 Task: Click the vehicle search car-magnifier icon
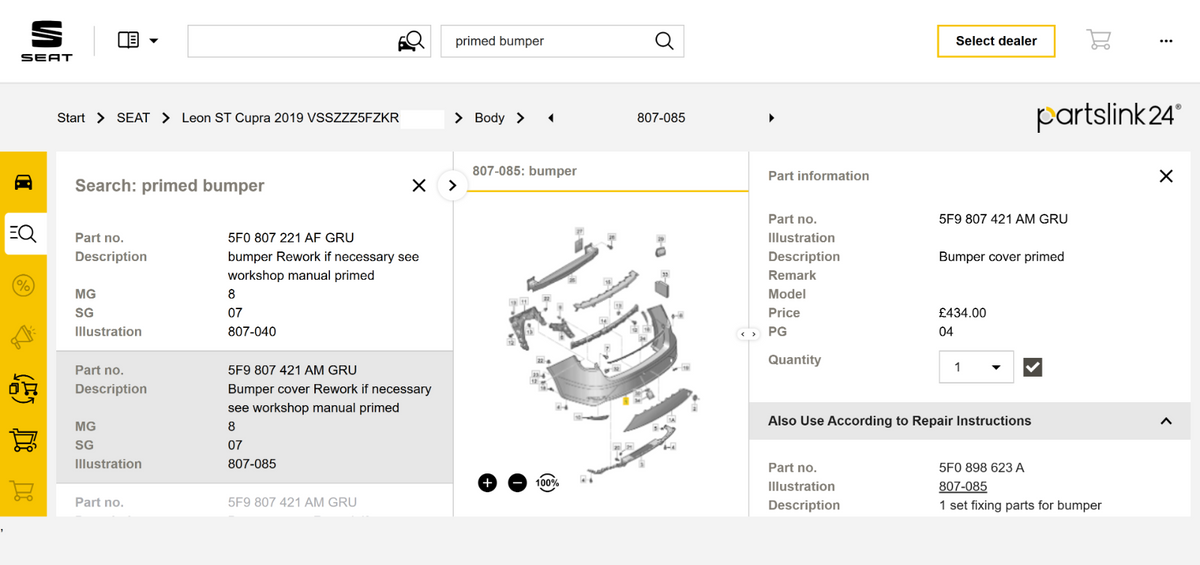click(410, 41)
